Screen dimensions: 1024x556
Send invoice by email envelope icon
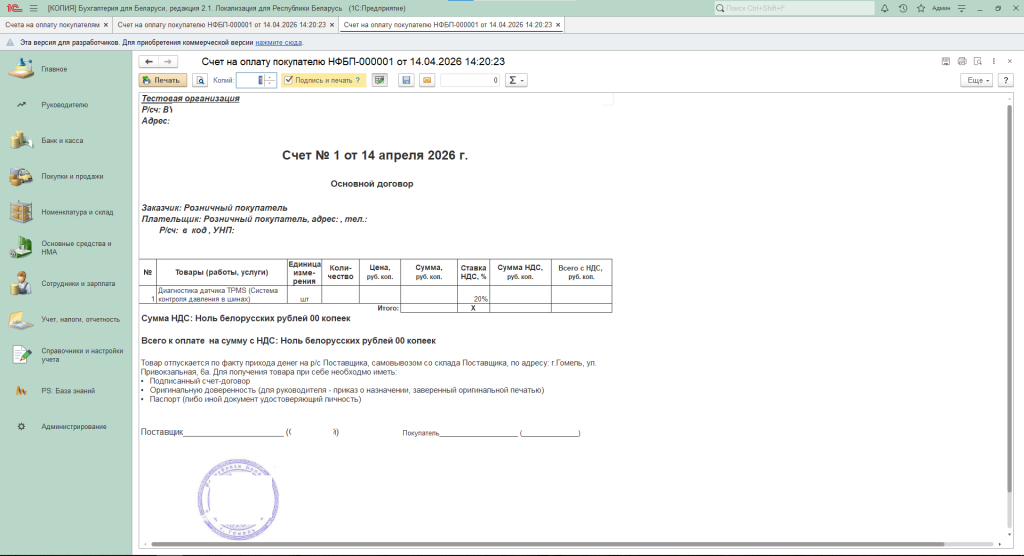click(427, 80)
